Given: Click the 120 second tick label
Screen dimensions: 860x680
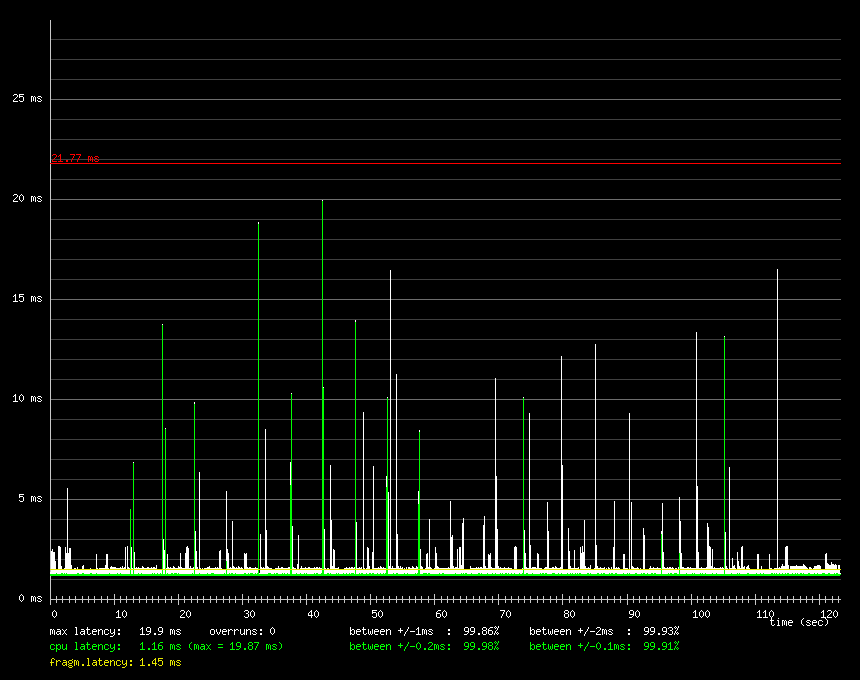Looking at the screenshot, I should coord(829,614).
